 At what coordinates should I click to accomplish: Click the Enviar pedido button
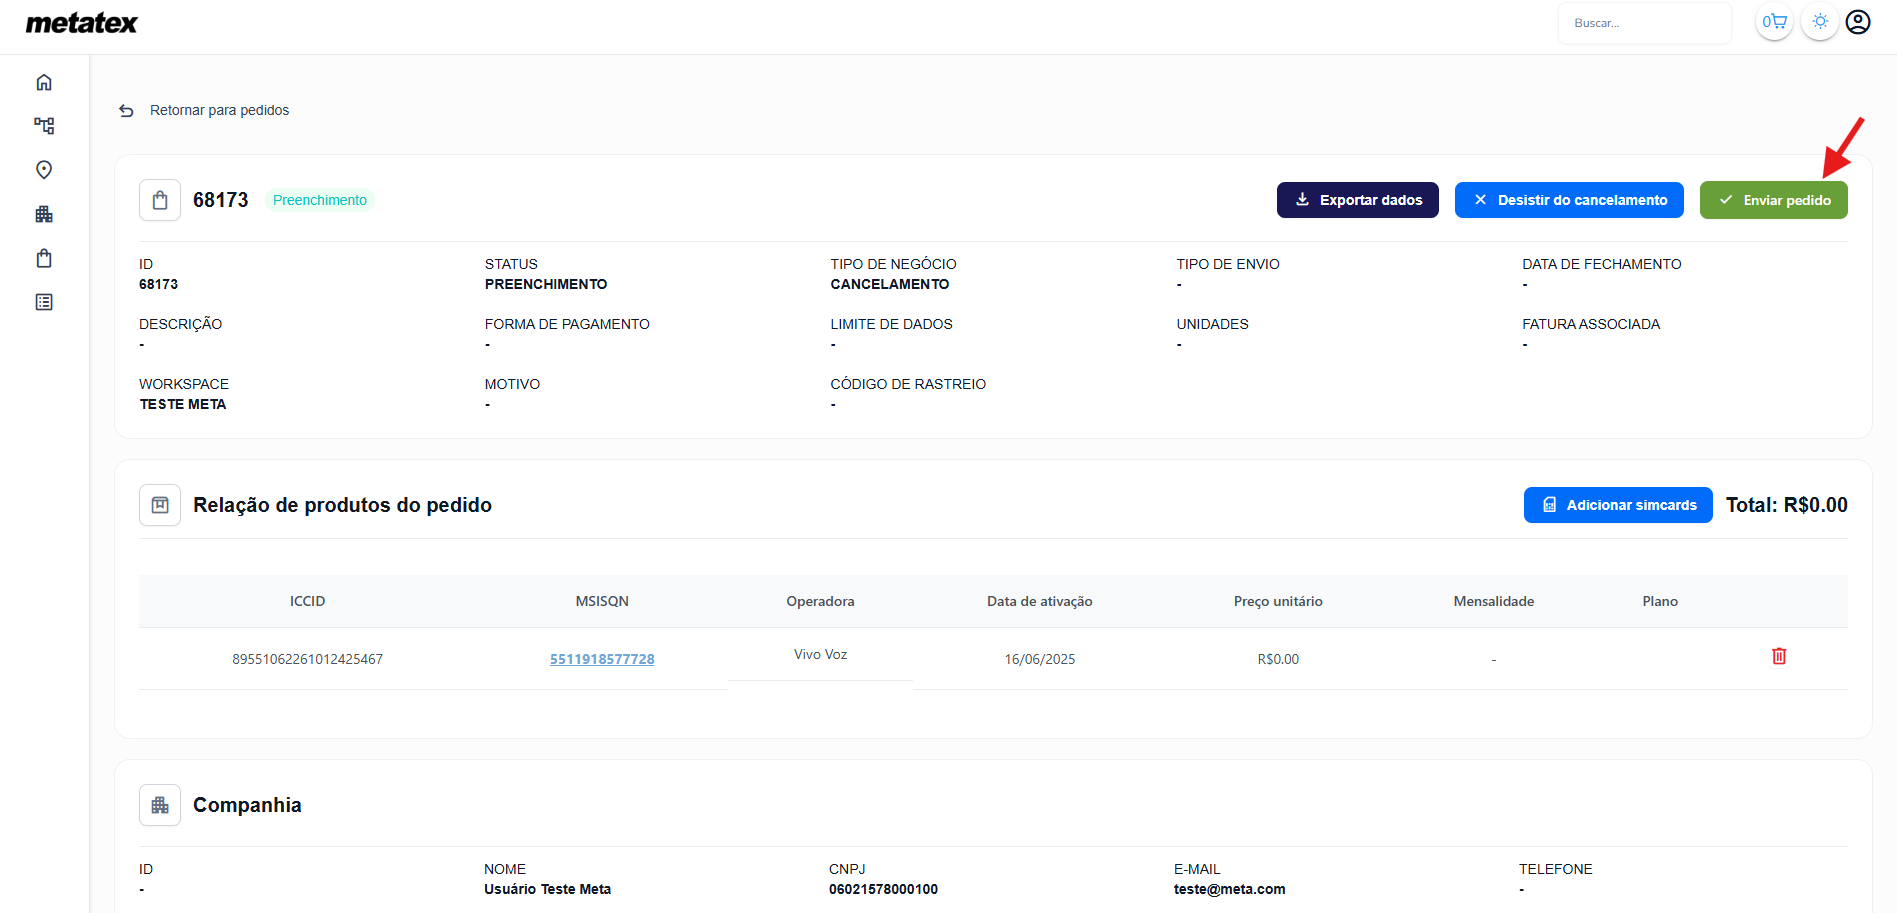1774,200
